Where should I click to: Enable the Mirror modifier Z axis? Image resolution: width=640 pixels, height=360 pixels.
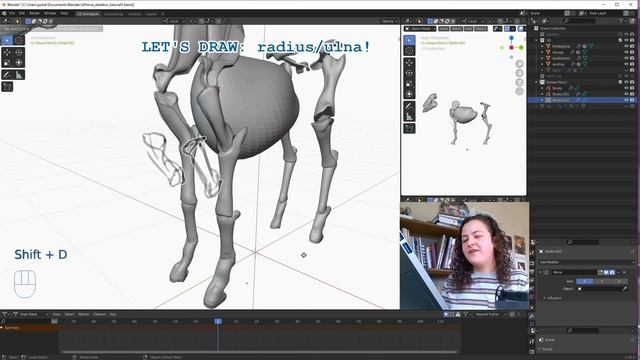[619, 281]
